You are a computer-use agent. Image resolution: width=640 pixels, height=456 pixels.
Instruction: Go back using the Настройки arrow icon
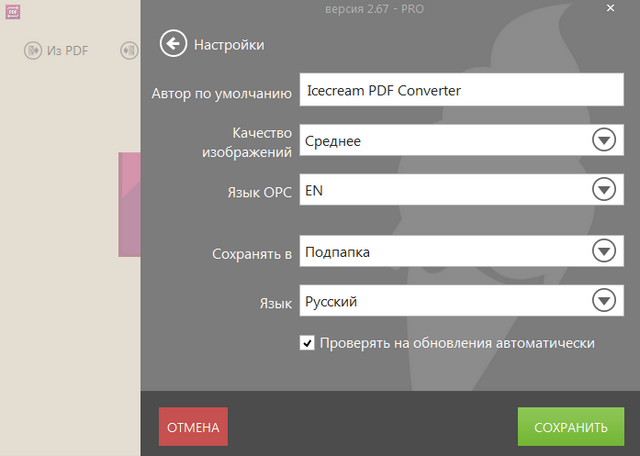pyautogui.click(x=173, y=43)
